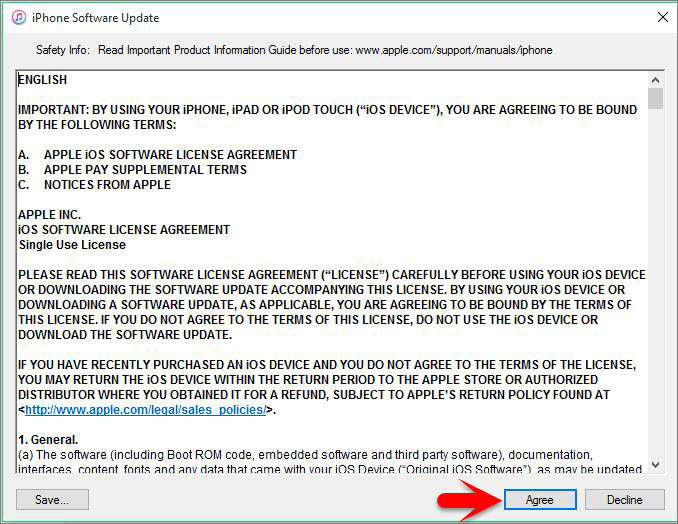Screen dimensions: 678x524
Task: Decline the software license agreement
Action: click(x=625, y=499)
